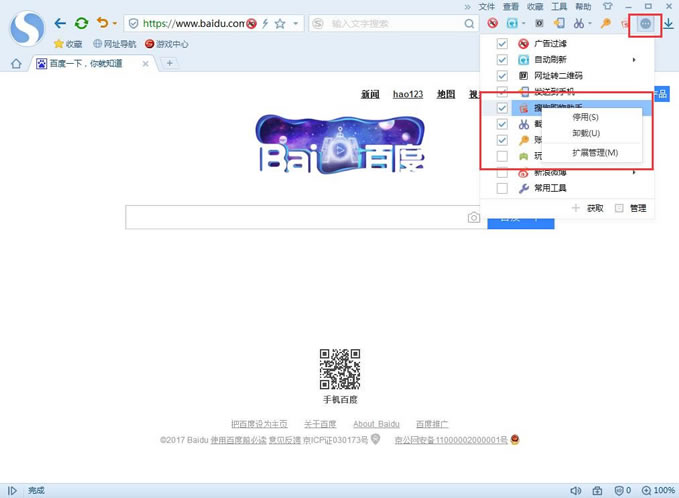679x498 pixels.
Task: Click the Sogou browser logo
Action: pyautogui.click(x=27, y=28)
